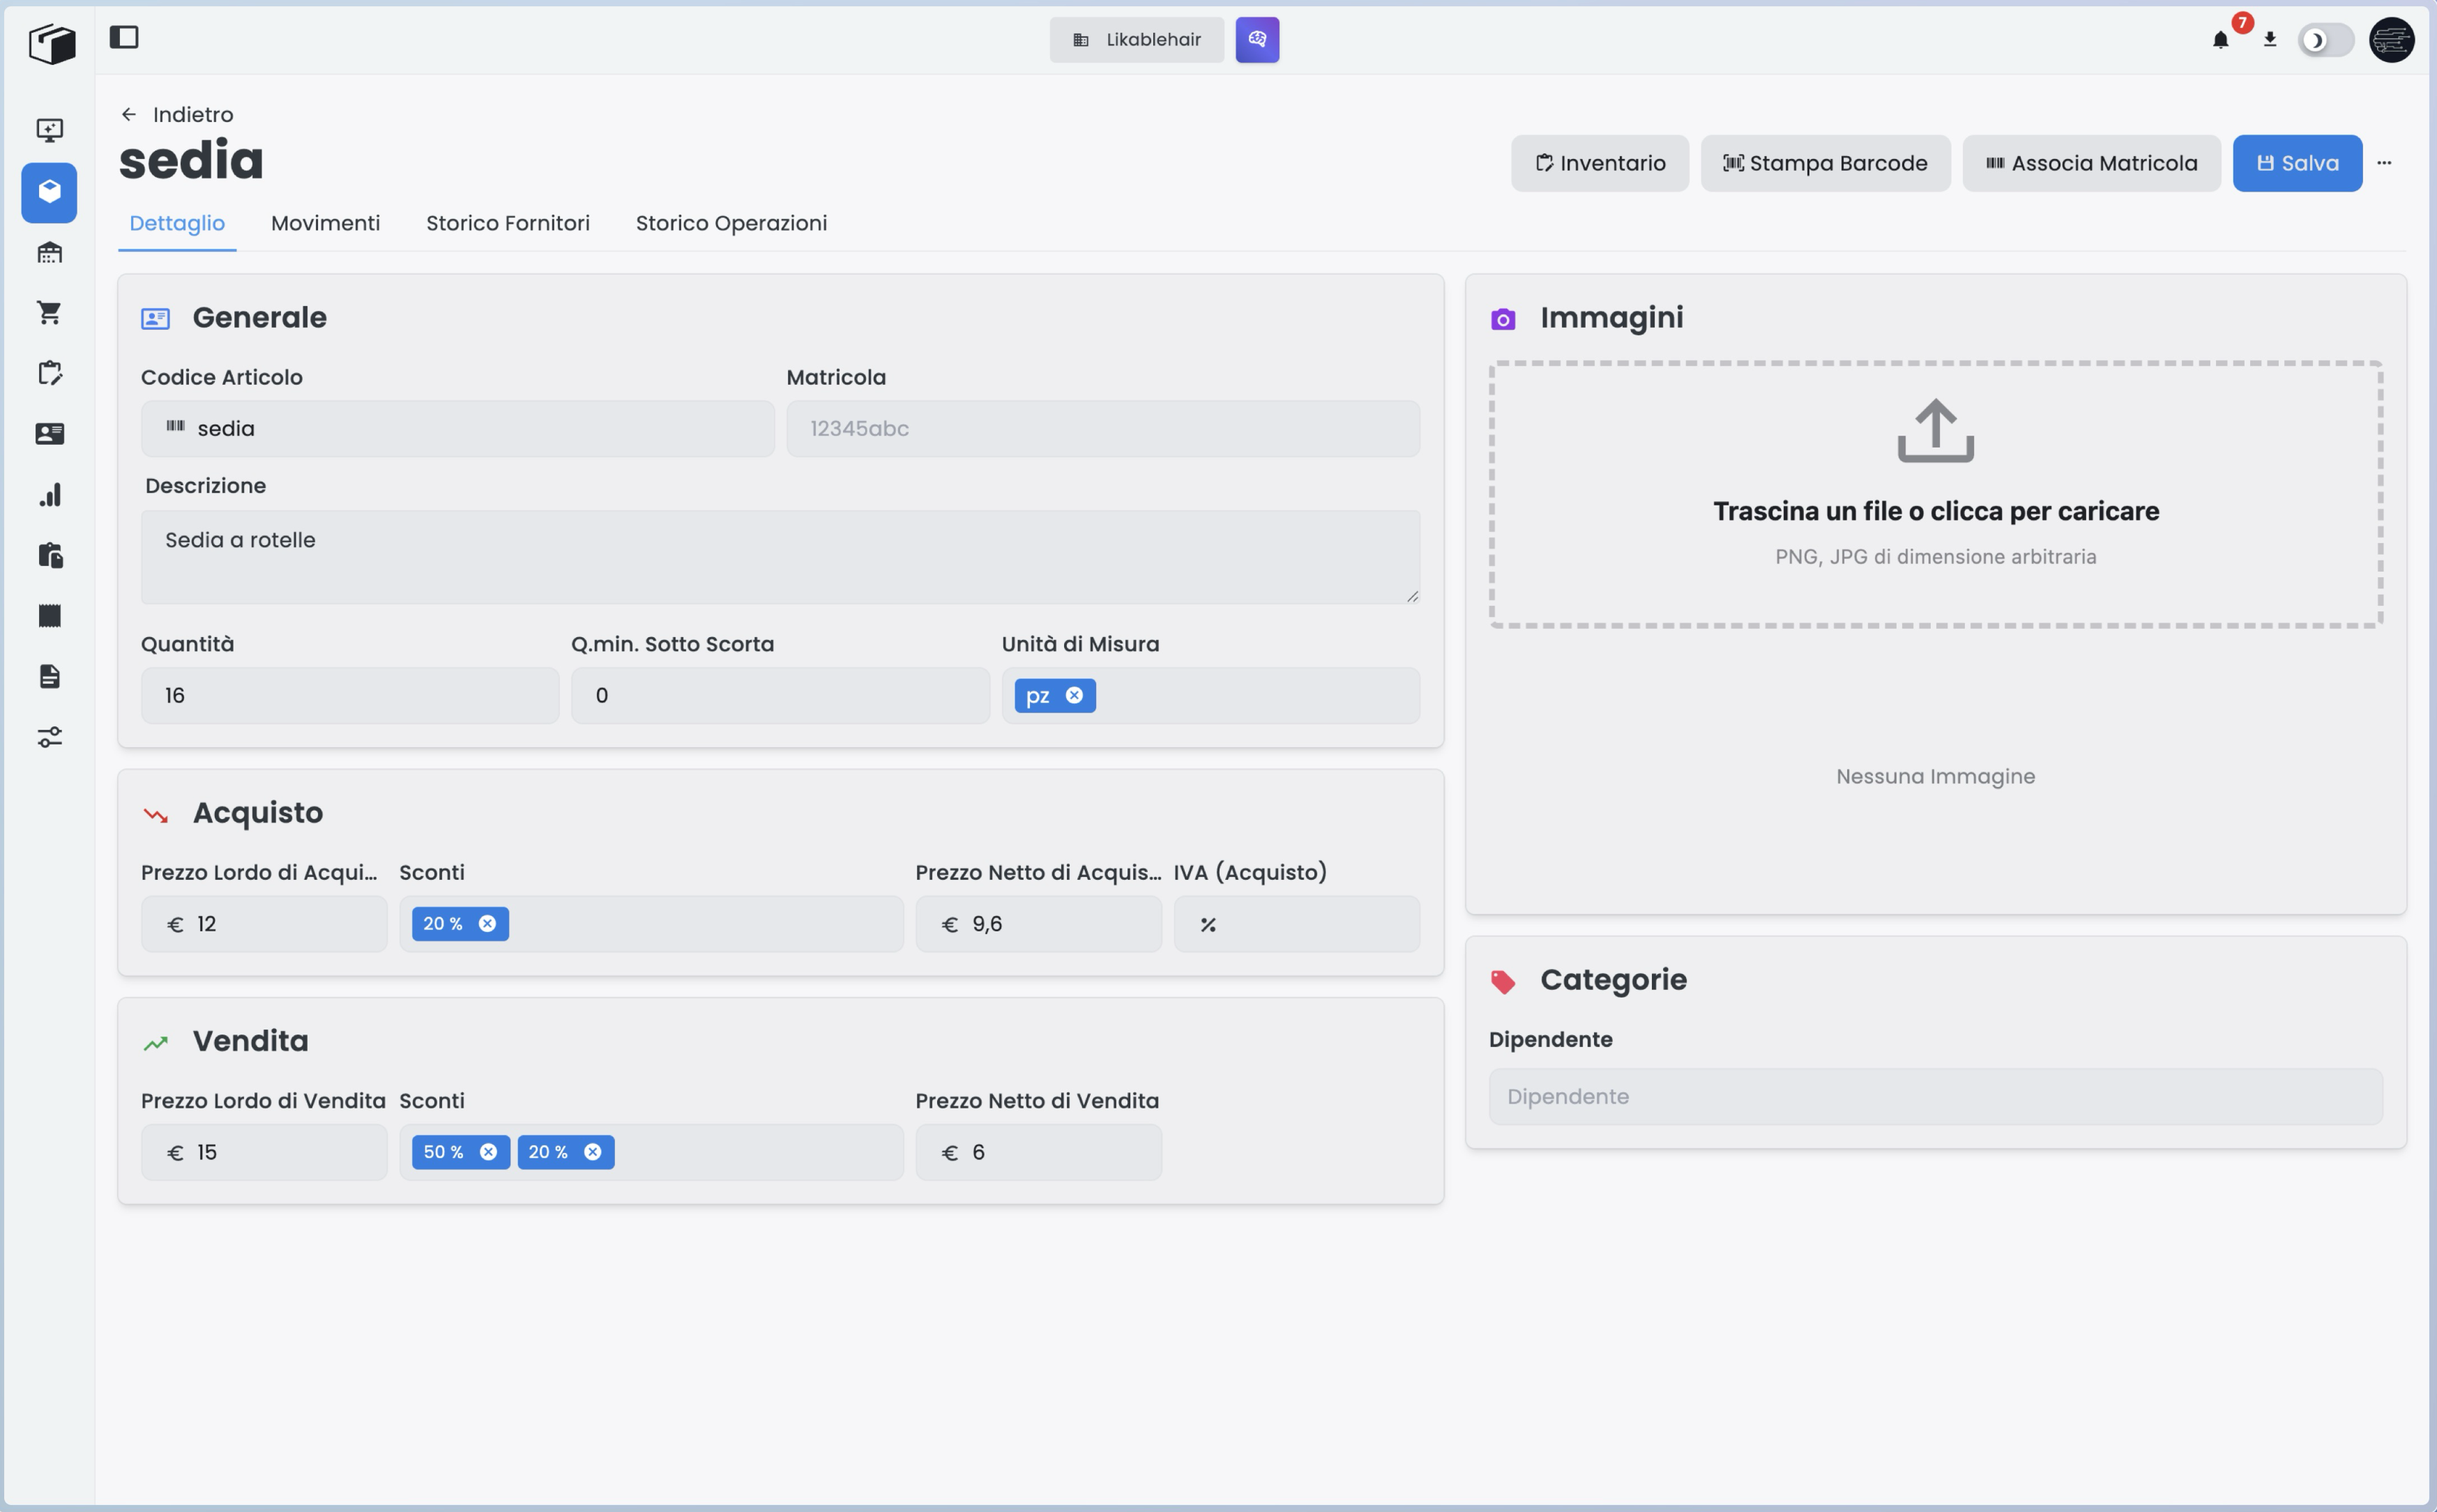Image resolution: width=2437 pixels, height=1512 pixels.
Task: Click the download icon in top bar
Action: tap(2270, 40)
